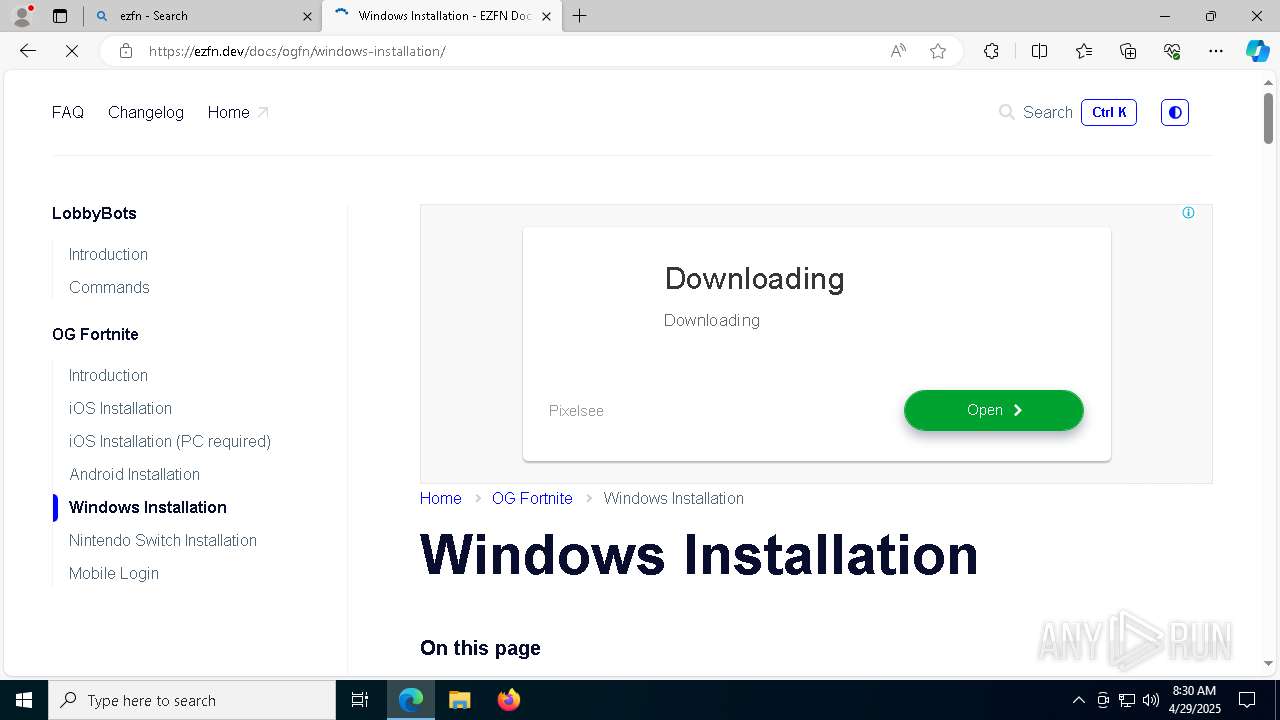This screenshot has height=720, width=1280.
Task: Click the LobbyBots sidebar heading
Action: [x=94, y=213]
